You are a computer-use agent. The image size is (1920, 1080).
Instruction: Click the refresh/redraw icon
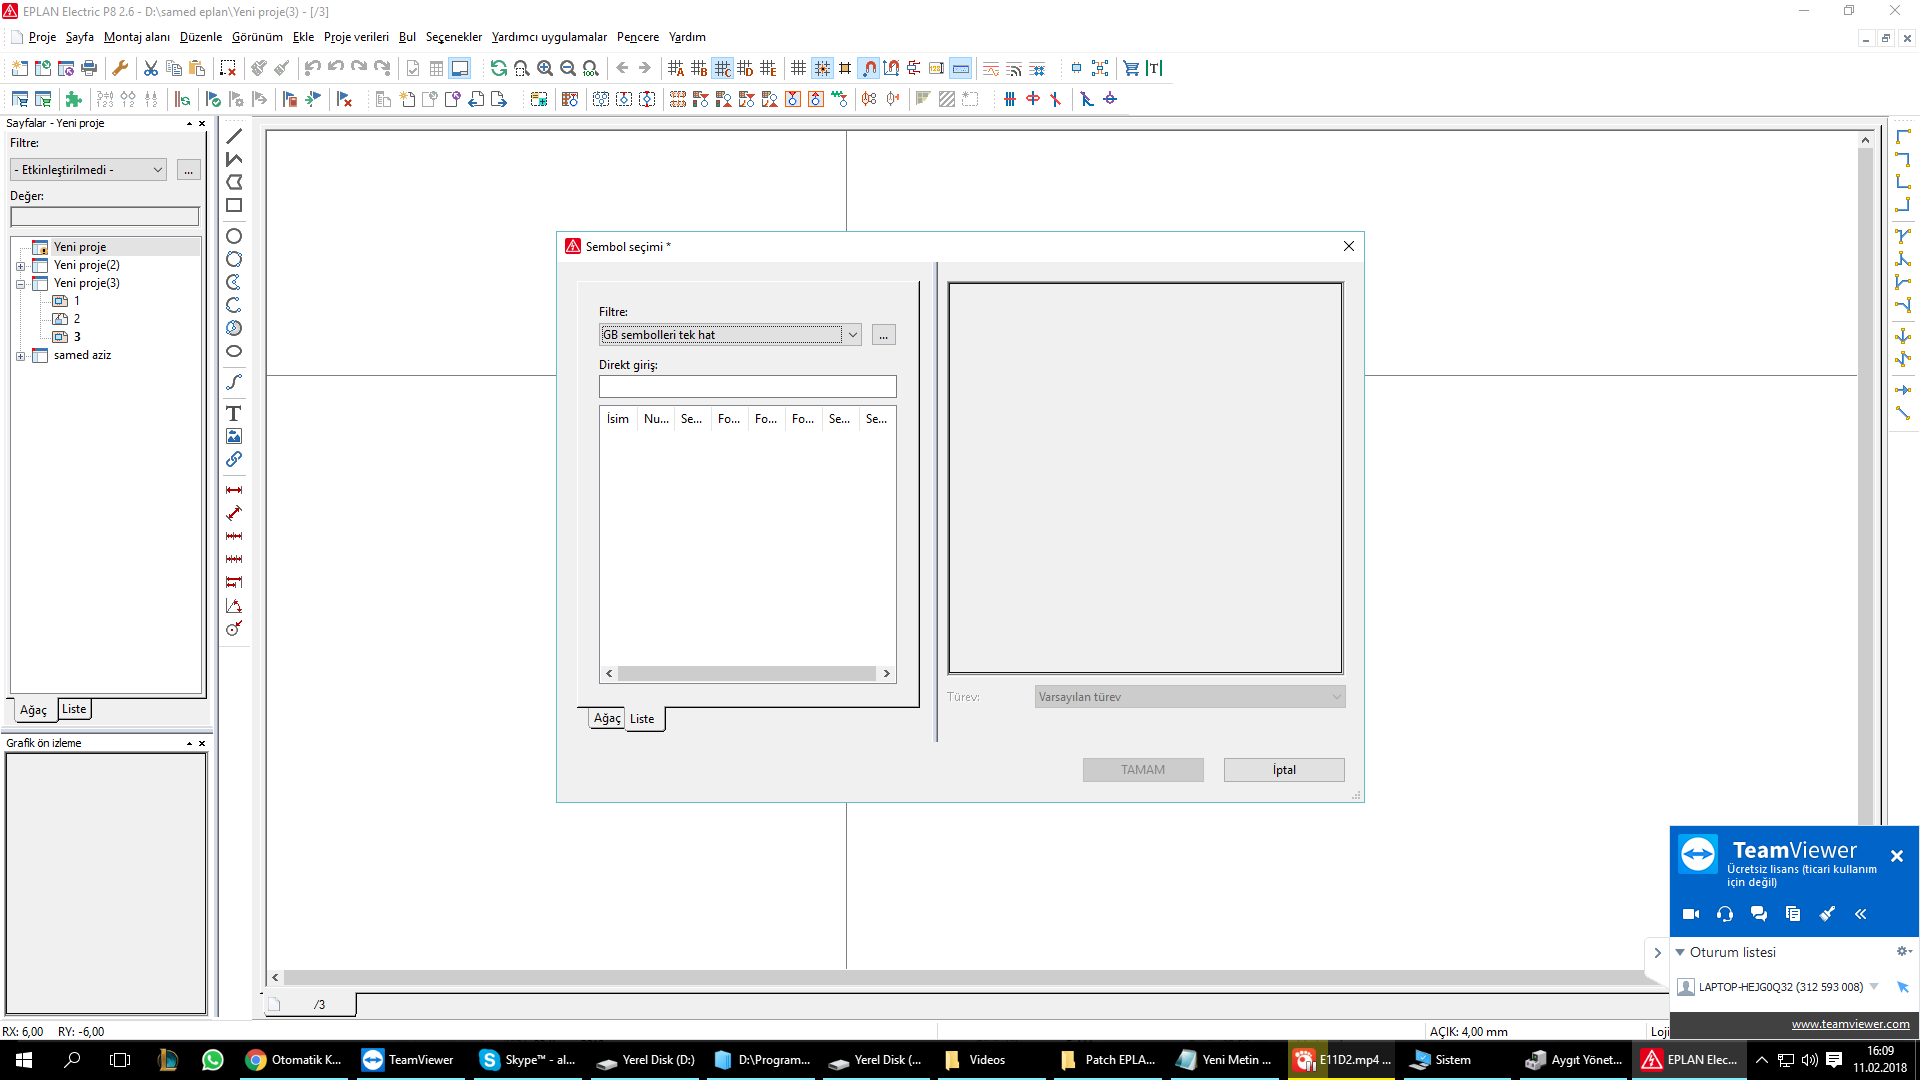pyautogui.click(x=498, y=68)
